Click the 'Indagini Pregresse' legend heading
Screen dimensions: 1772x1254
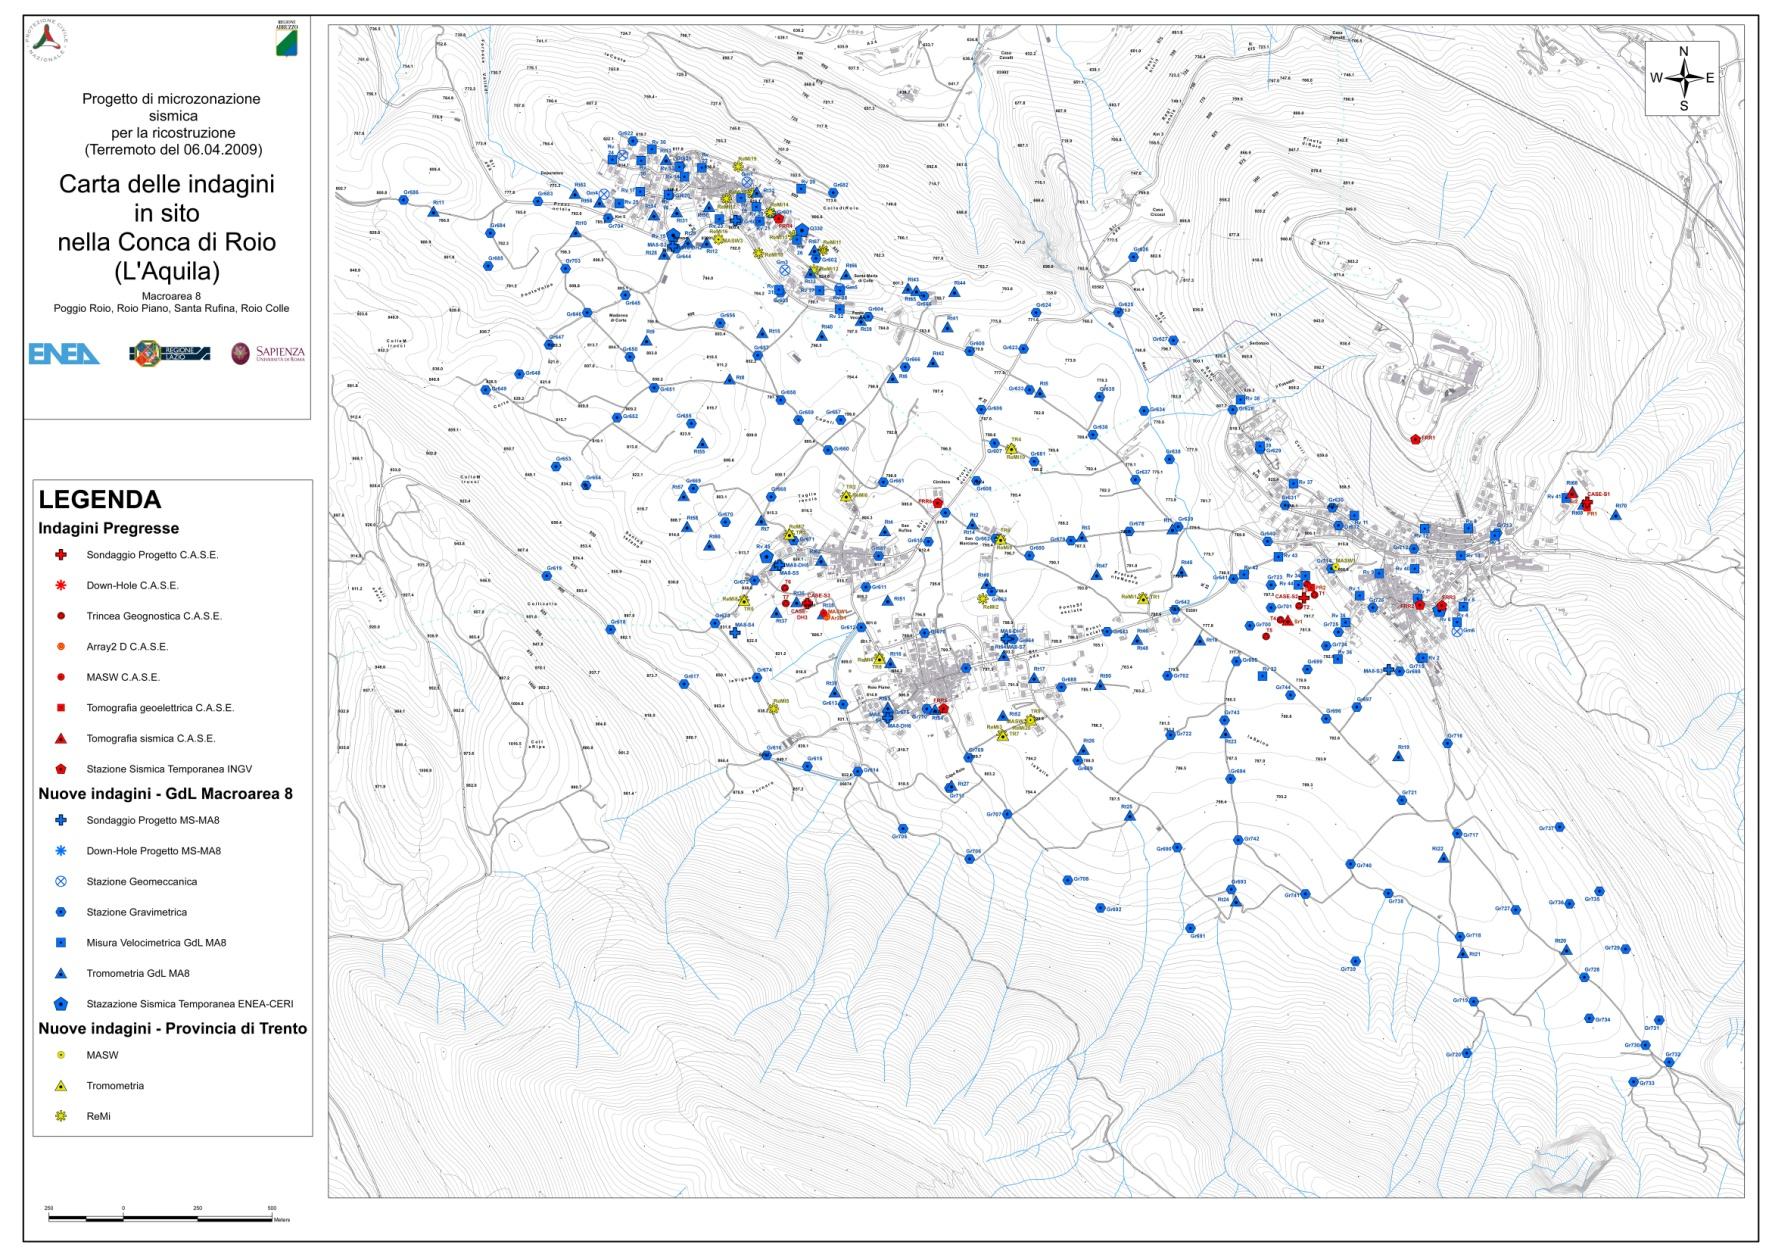[x=109, y=528]
